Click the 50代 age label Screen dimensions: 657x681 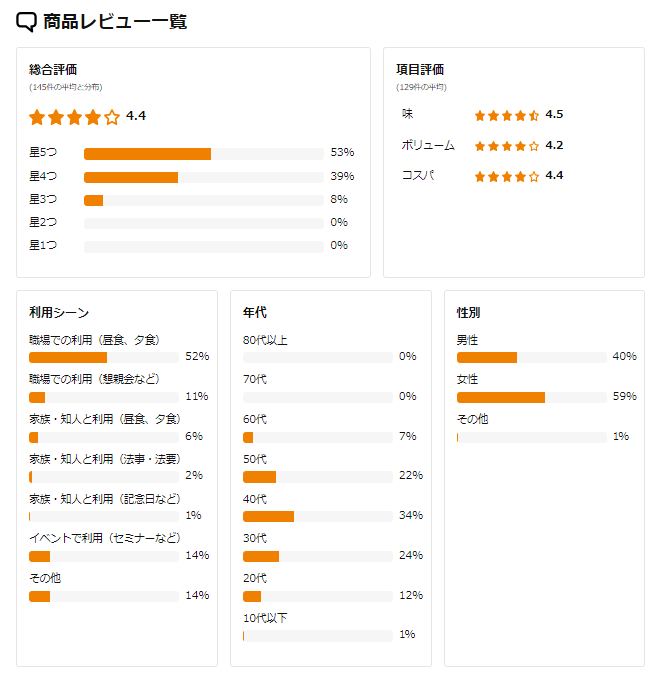coord(255,459)
